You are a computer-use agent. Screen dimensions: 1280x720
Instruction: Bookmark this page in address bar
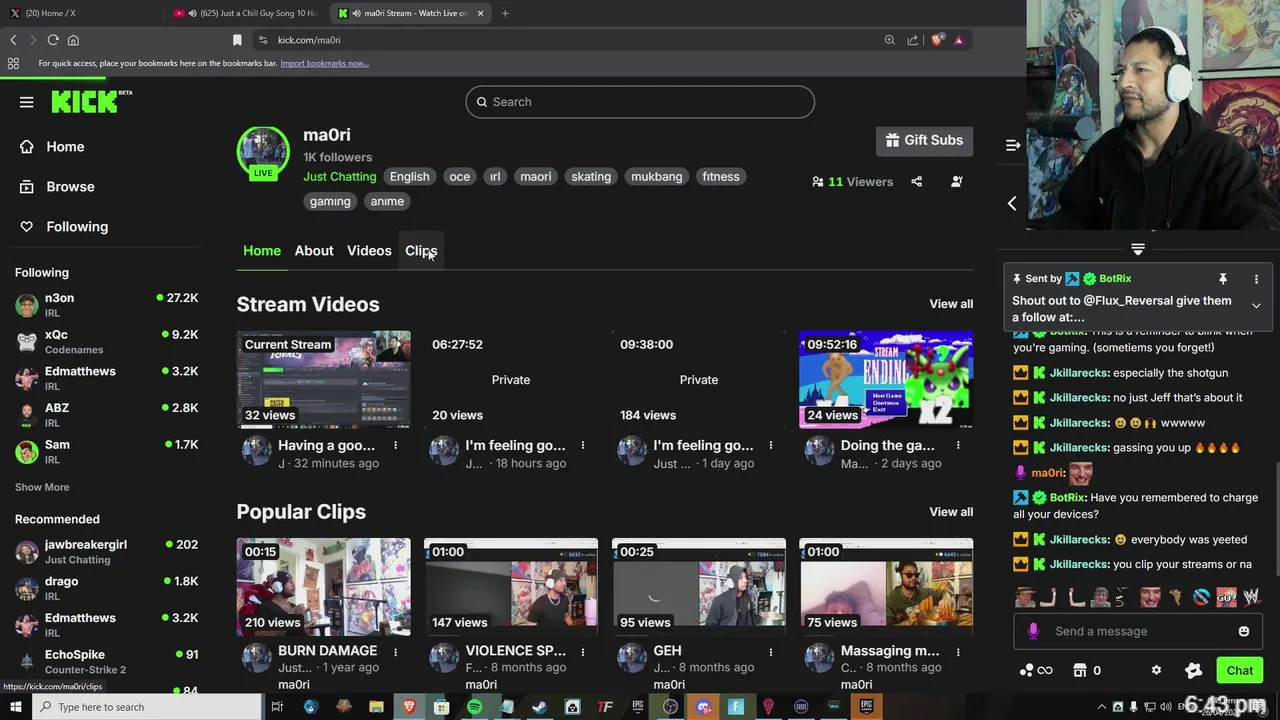point(237,40)
